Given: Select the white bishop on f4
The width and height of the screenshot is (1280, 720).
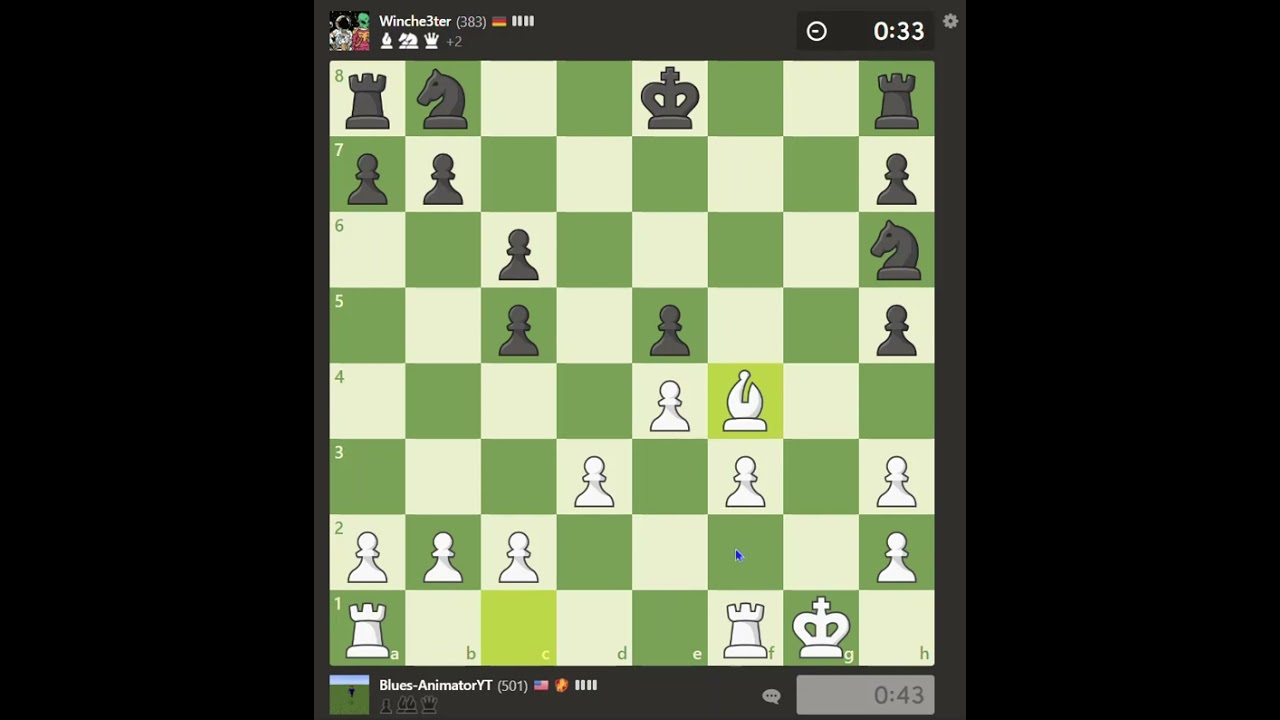Looking at the screenshot, I should tap(745, 401).
